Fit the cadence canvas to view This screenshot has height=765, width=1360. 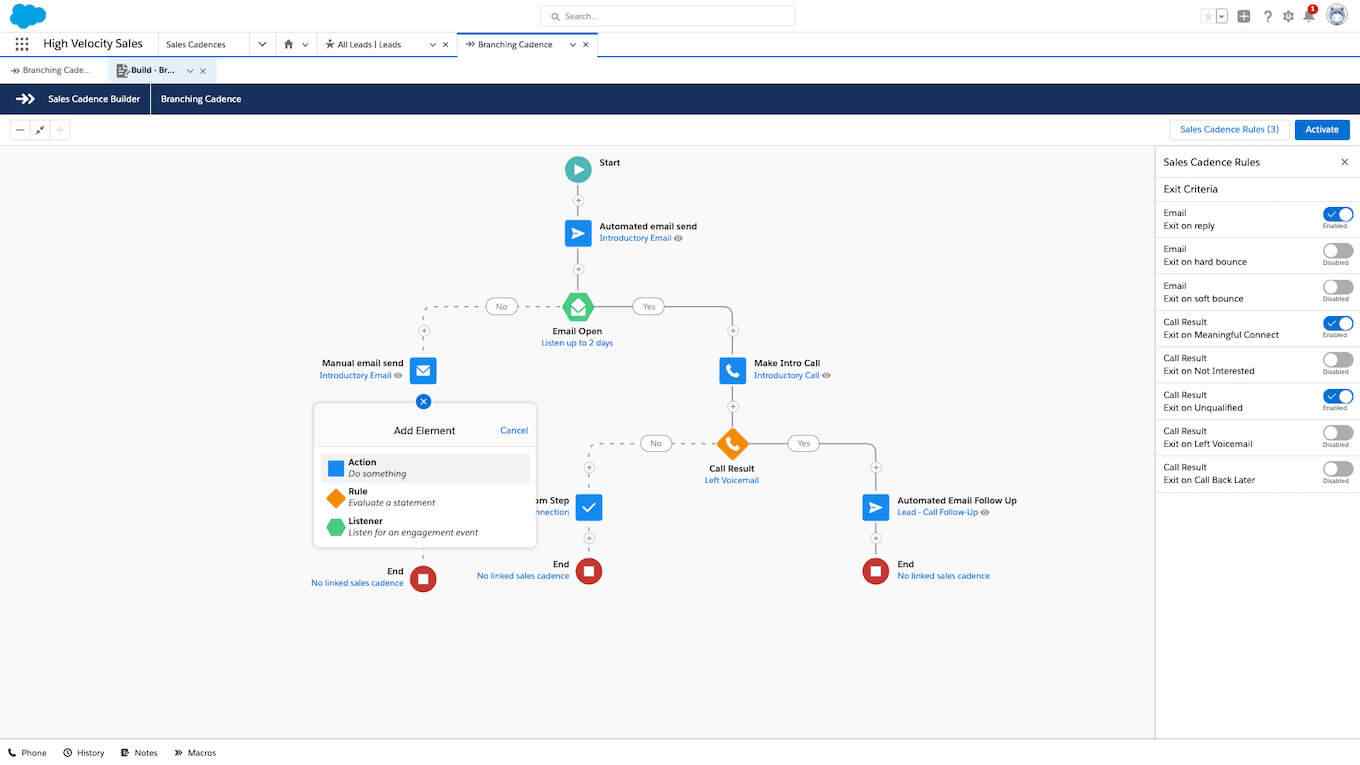[x=40, y=130]
